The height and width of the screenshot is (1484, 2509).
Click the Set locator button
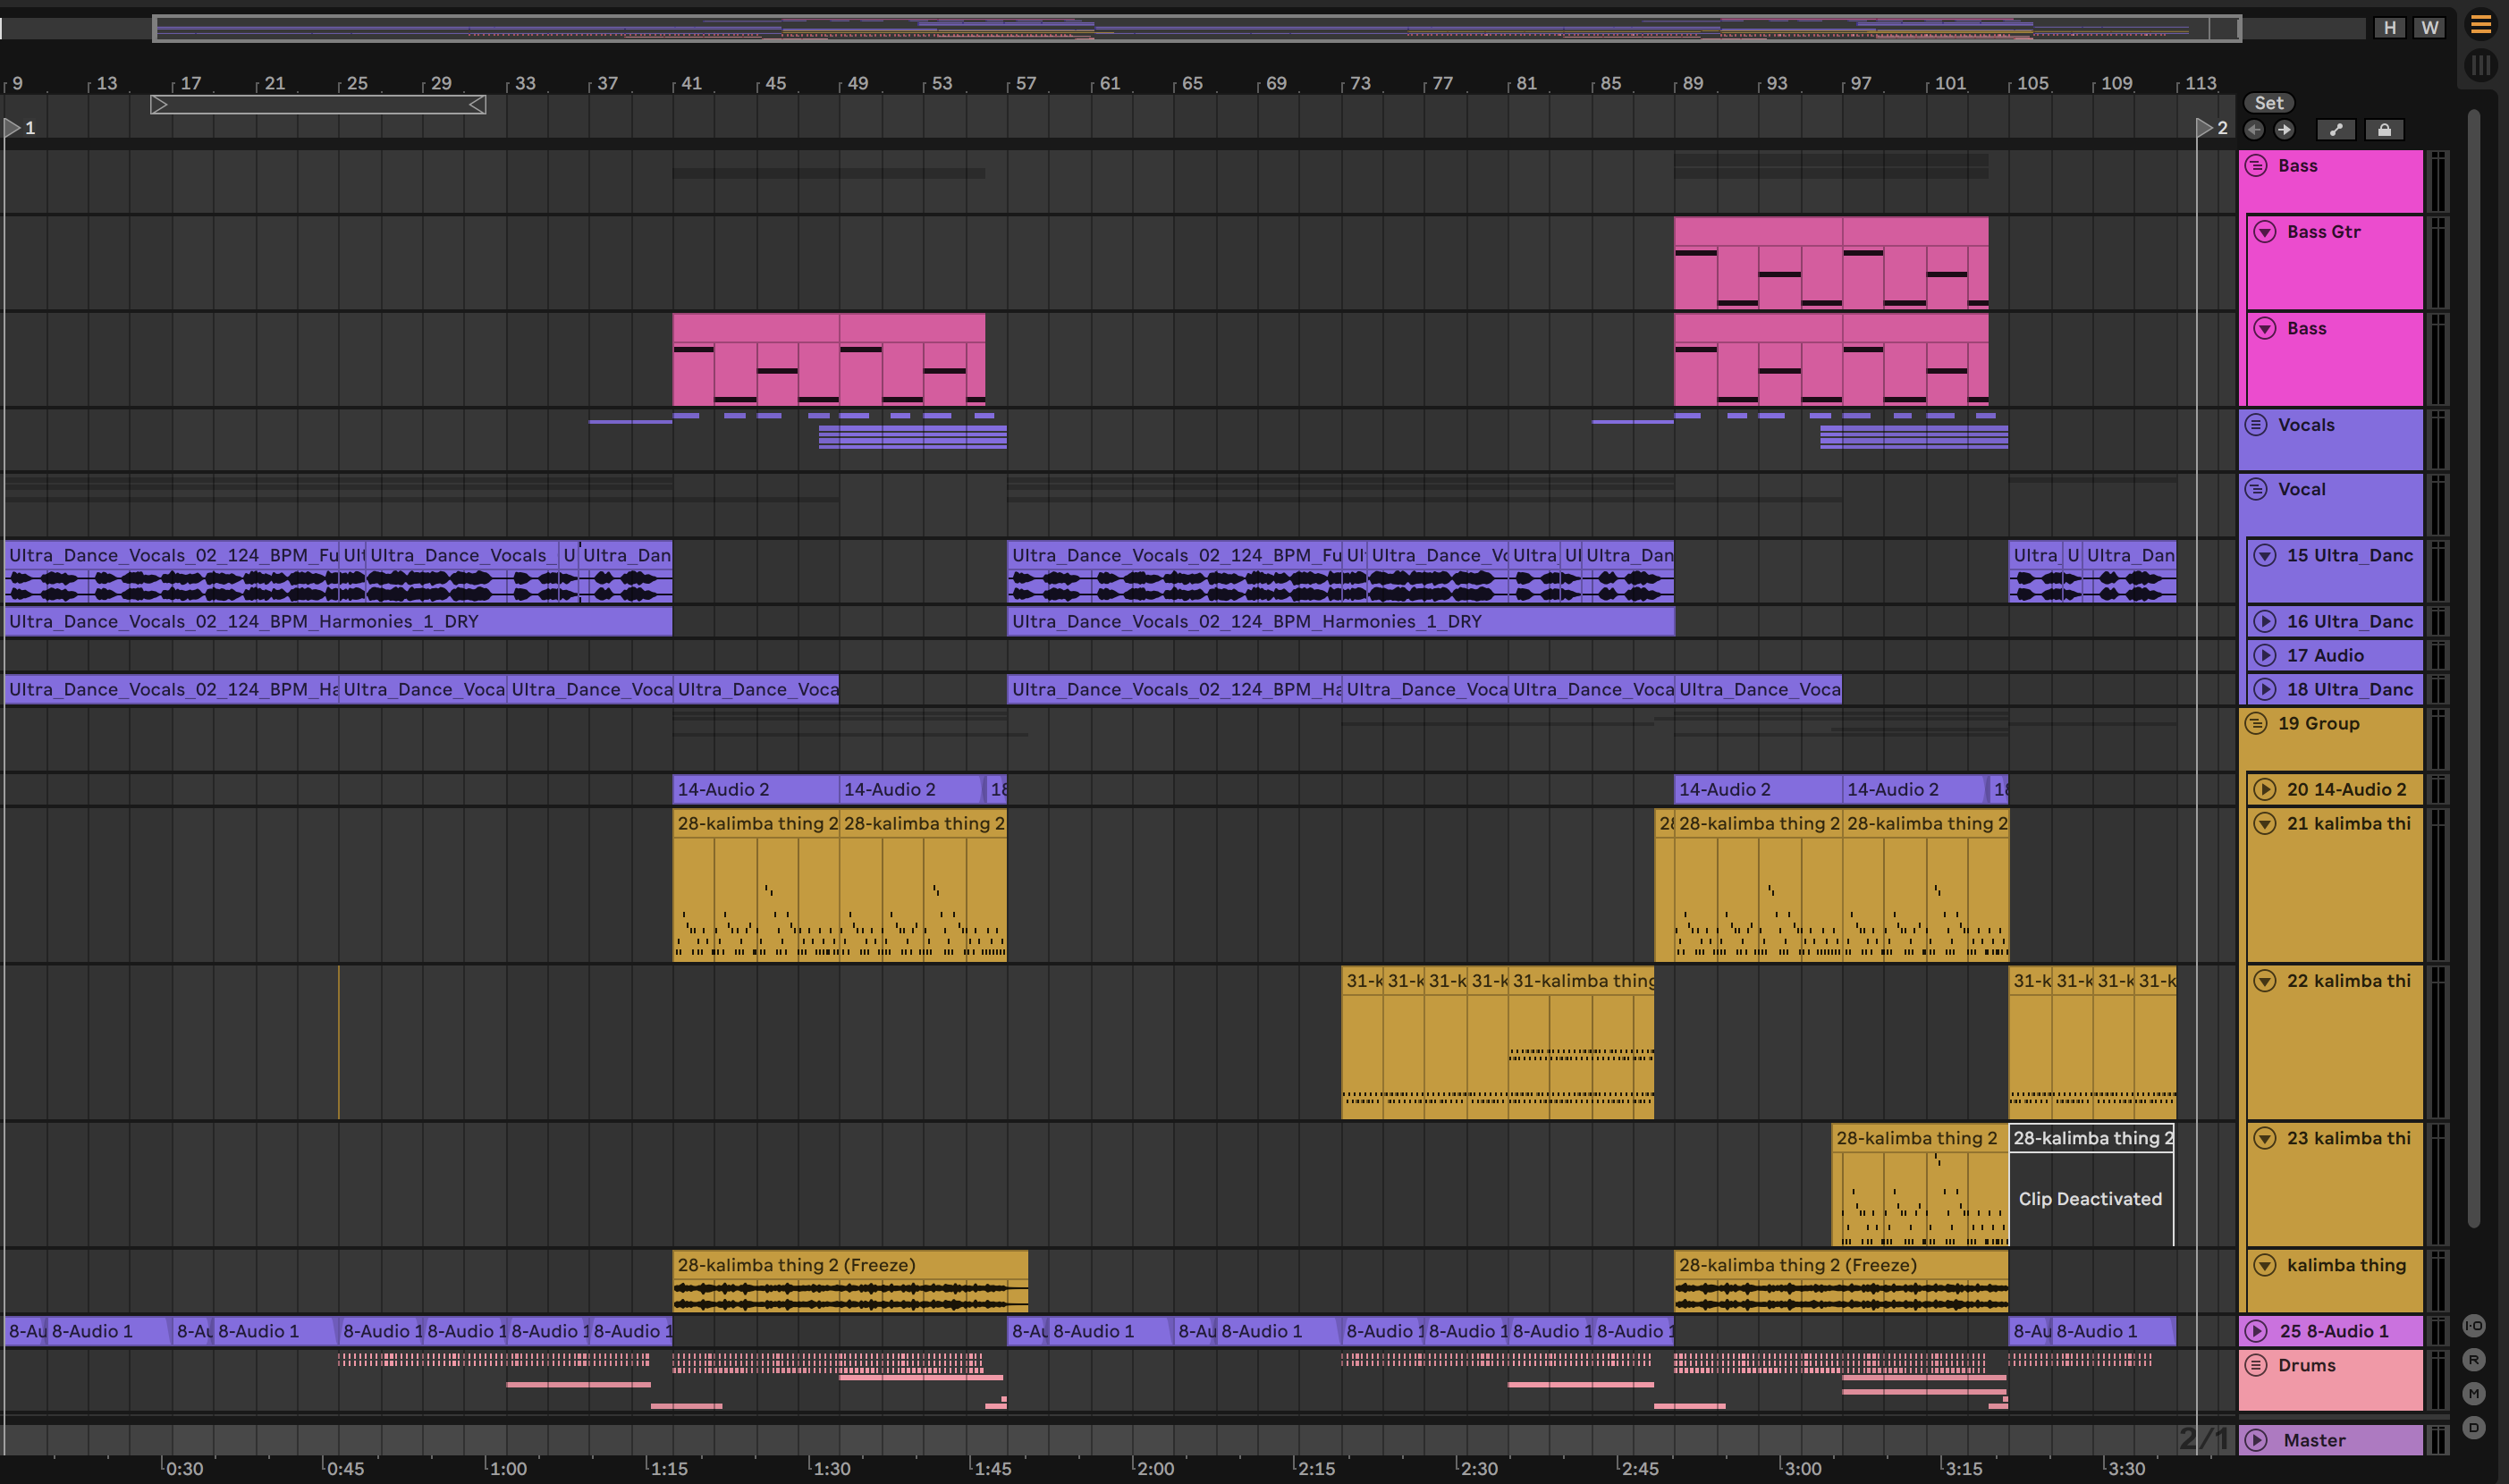pos(2269,103)
